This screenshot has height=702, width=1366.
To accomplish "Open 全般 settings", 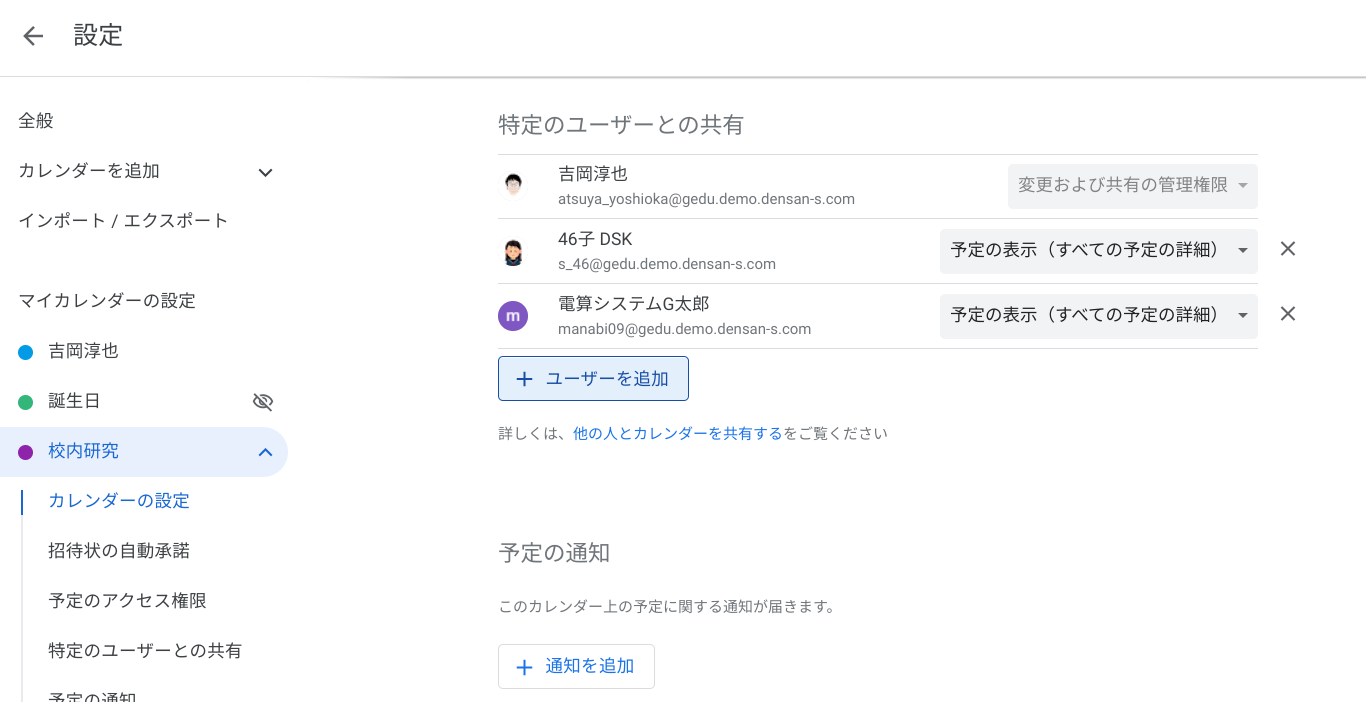I will tap(36, 121).
